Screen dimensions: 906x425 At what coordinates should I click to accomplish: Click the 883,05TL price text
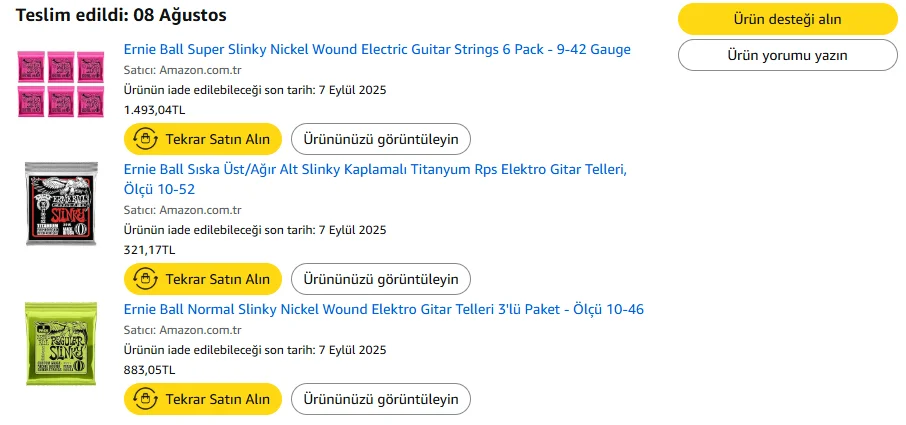[x=149, y=370]
